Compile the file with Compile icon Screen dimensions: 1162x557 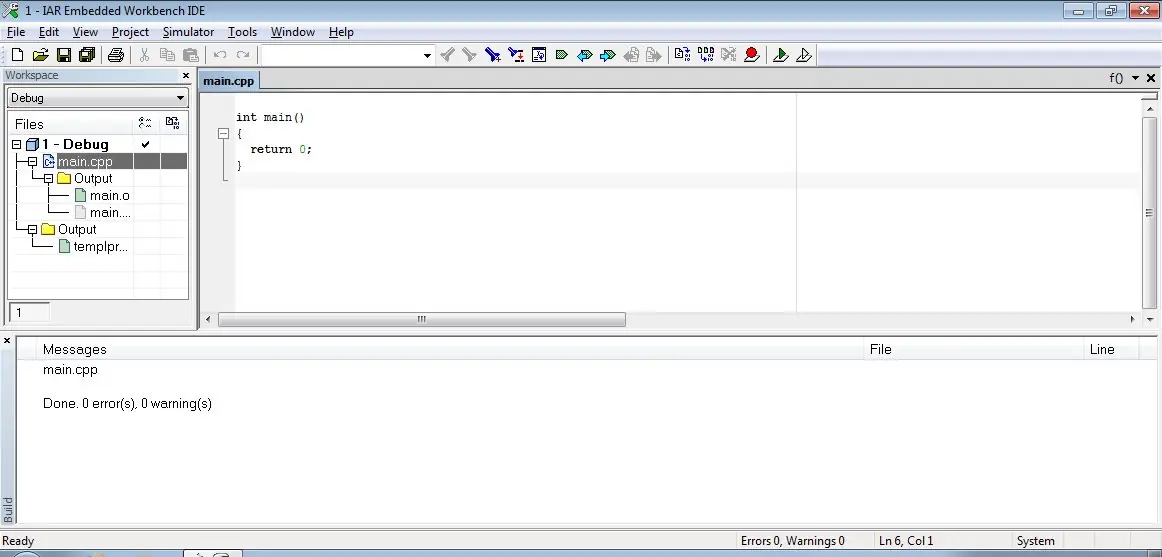tap(683, 55)
